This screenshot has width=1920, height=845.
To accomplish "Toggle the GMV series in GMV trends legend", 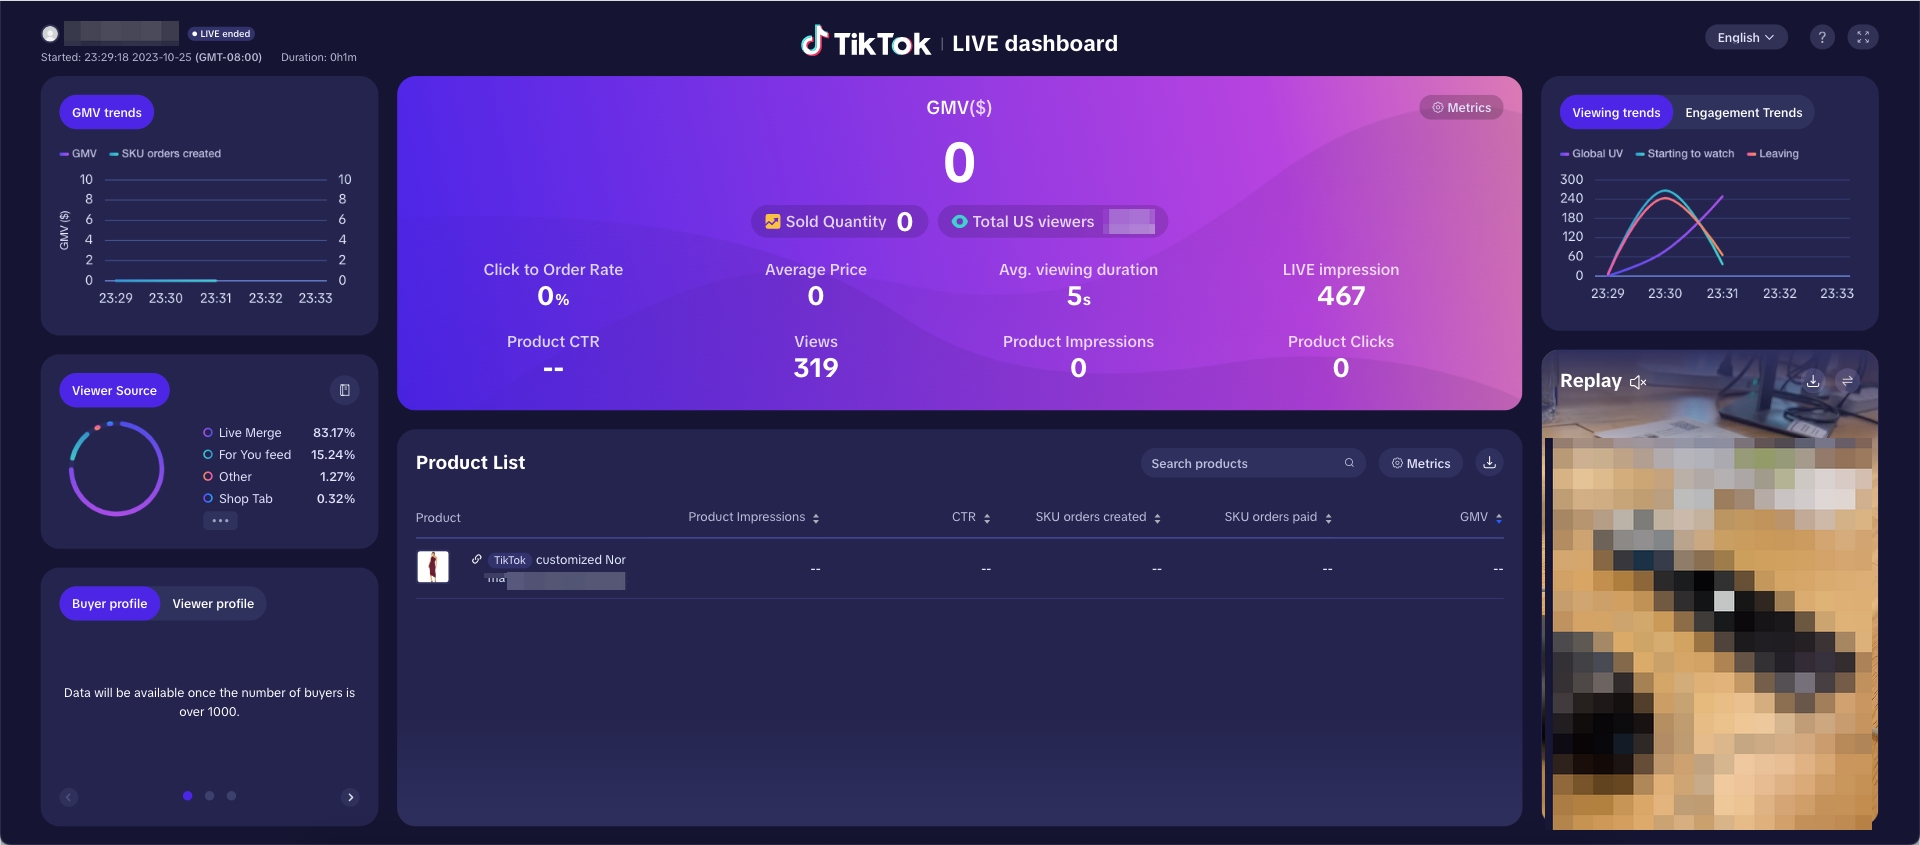I will [78, 154].
